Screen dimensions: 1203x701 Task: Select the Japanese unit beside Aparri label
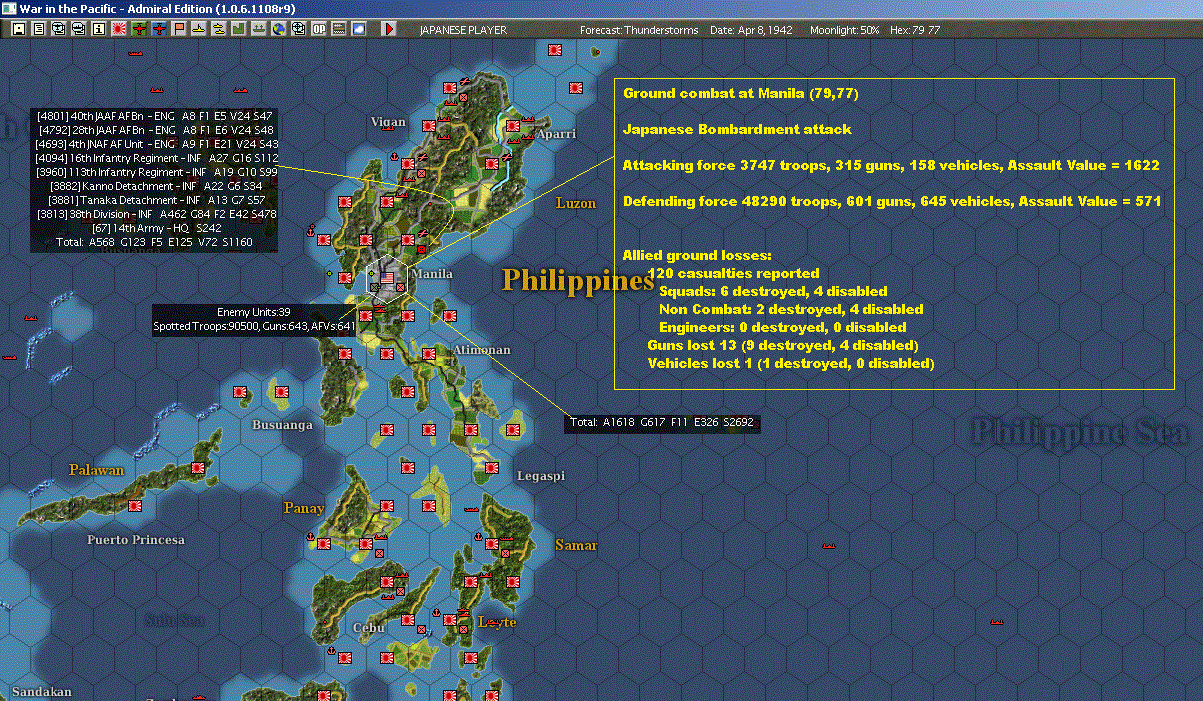[x=513, y=127]
